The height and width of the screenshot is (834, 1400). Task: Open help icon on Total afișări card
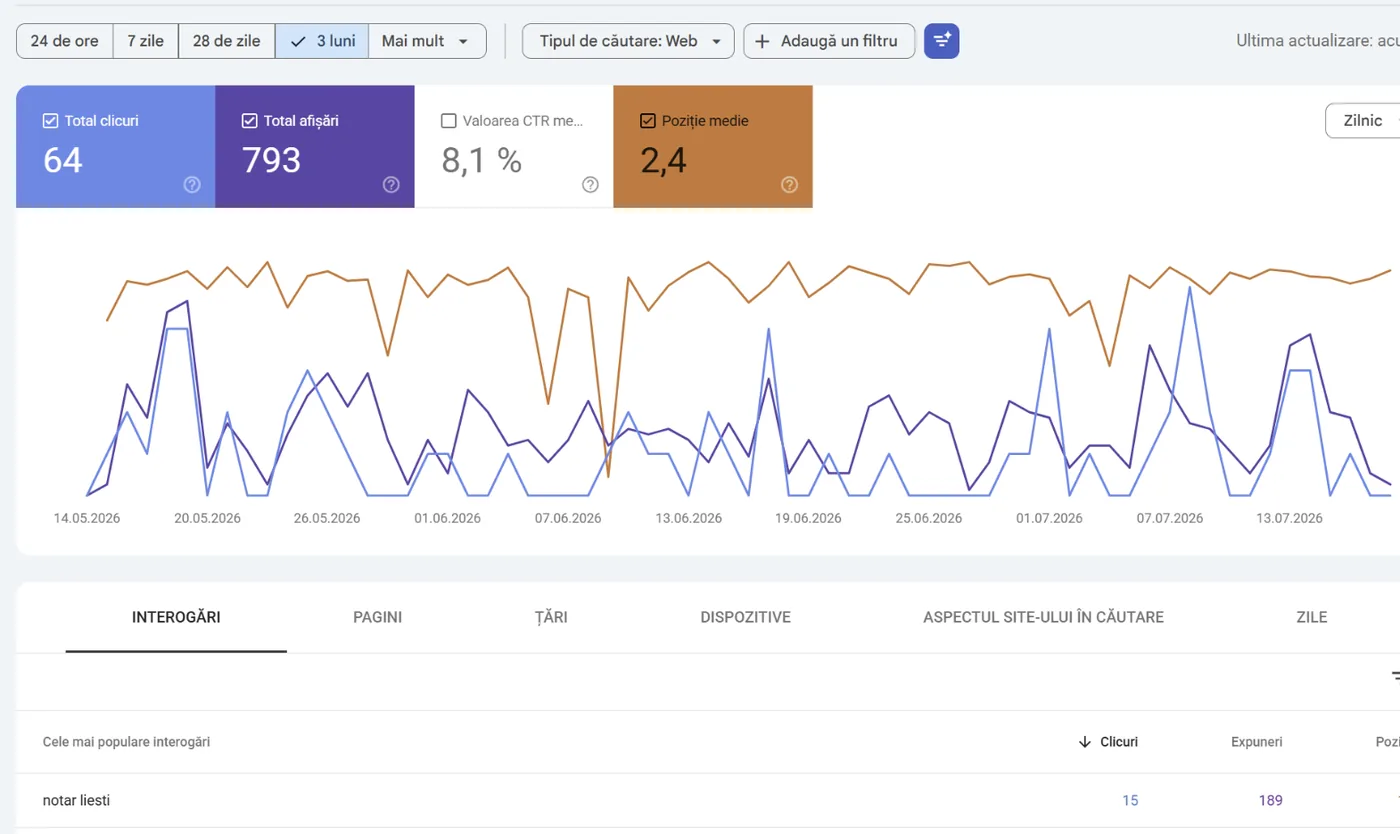coord(391,184)
